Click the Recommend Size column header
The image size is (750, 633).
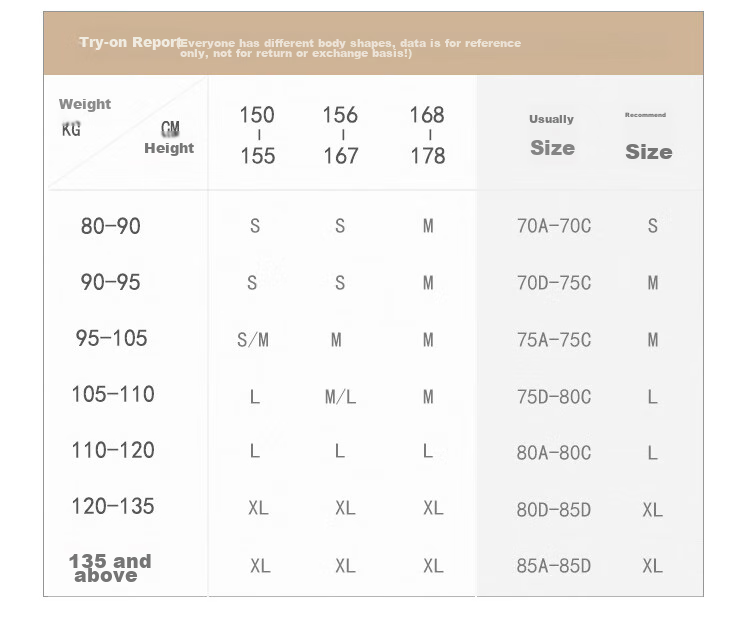click(649, 137)
